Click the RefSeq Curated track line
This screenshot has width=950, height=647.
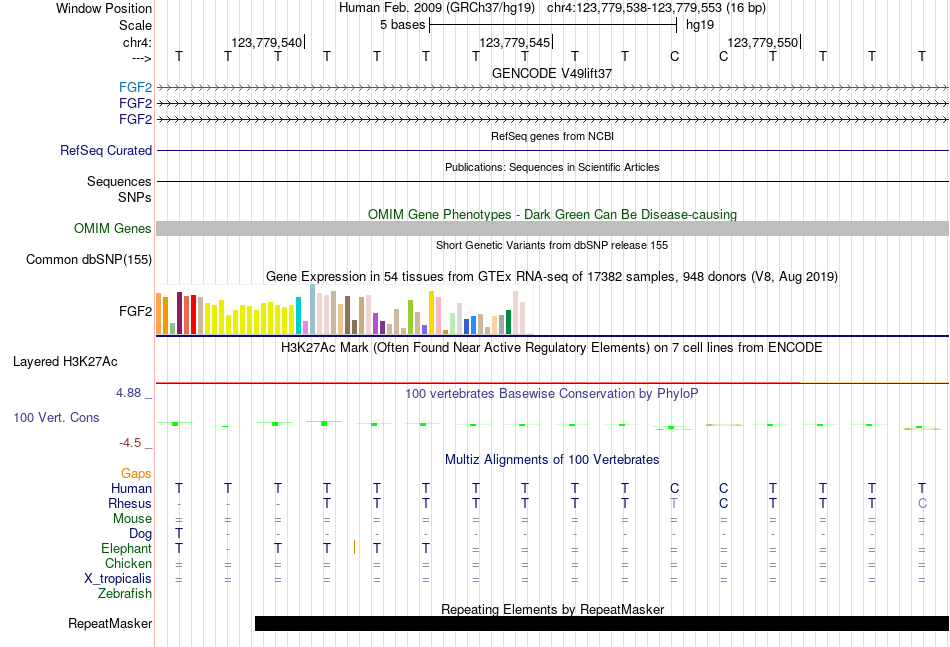coord(552,150)
